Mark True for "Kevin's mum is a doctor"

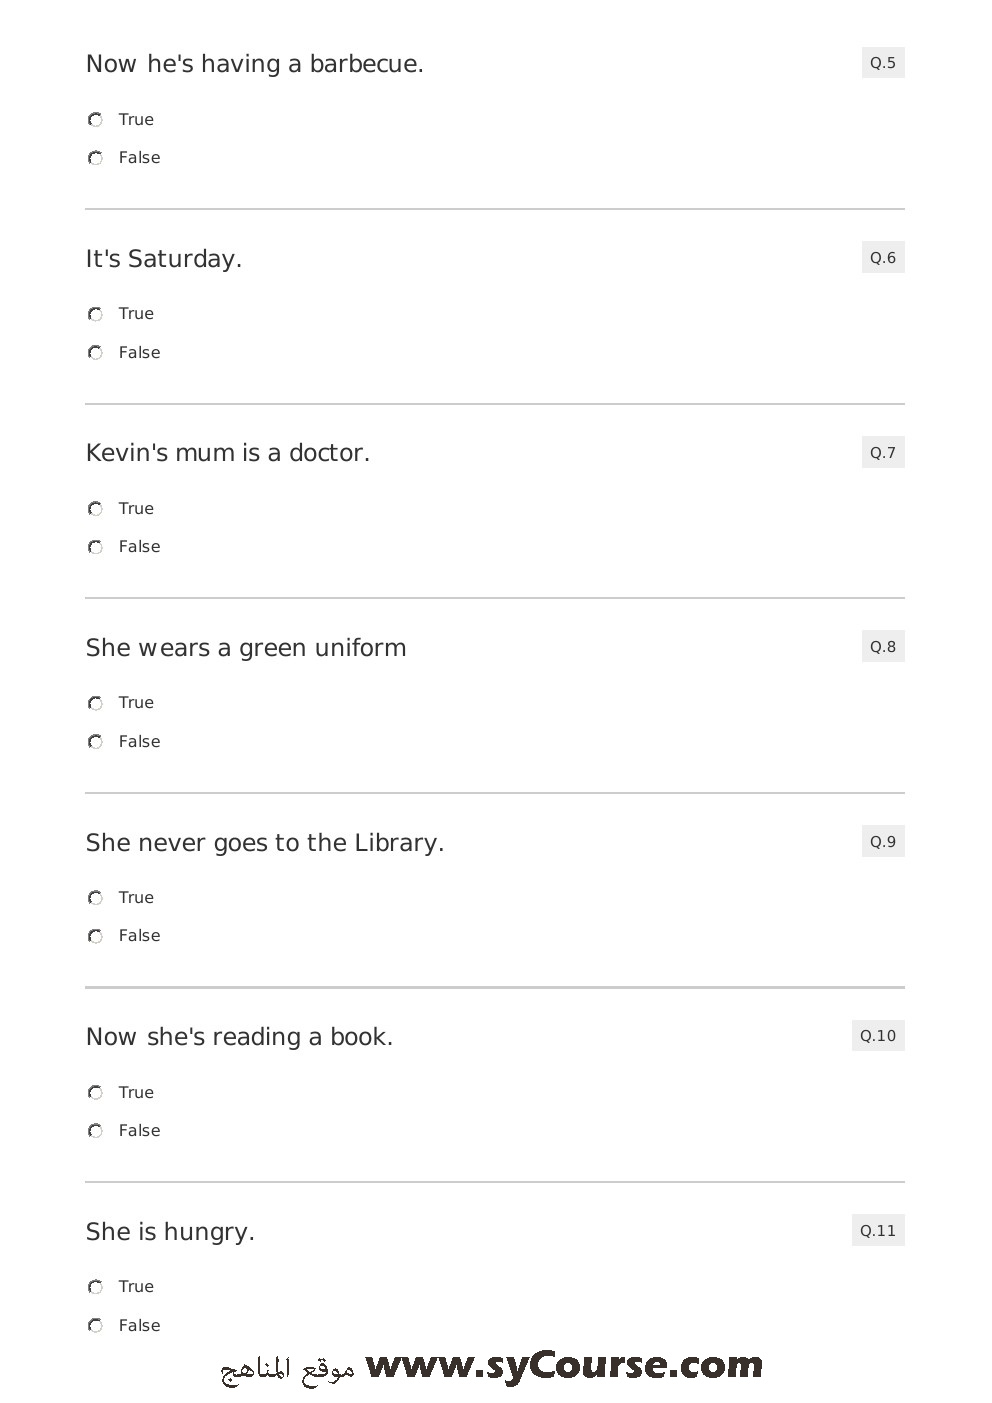point(96,509)
